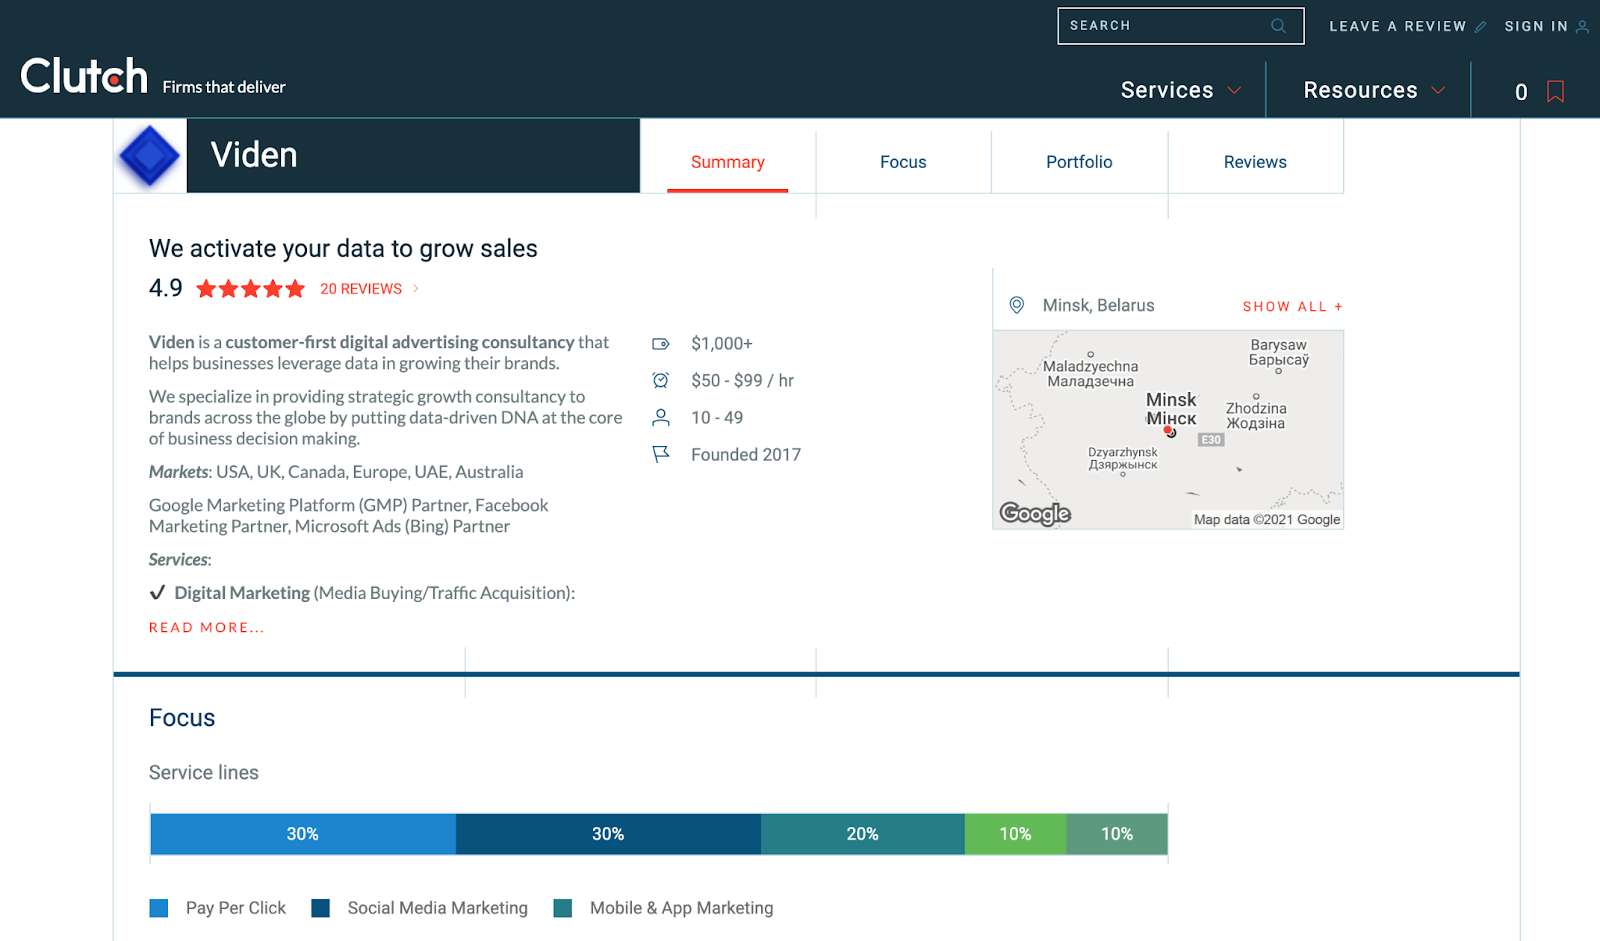The width and height of the screenshot is (1600, 941).
Task: Click the Map data ©2021 Google attribution
Action: [1267, 520]
